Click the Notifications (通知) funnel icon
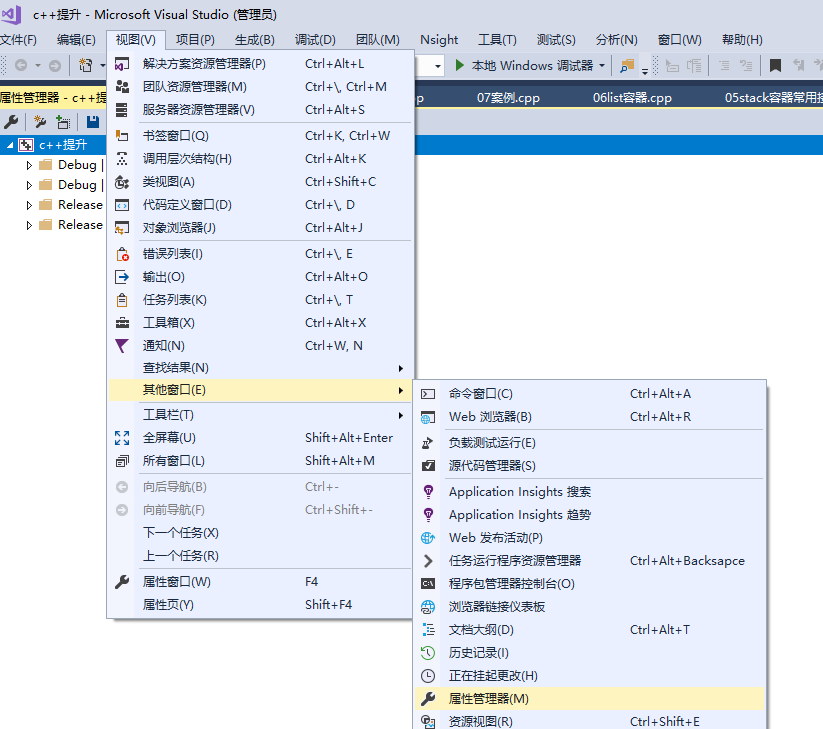The height and width of the screenshot is (729, 823). click(x=122, y=346)
